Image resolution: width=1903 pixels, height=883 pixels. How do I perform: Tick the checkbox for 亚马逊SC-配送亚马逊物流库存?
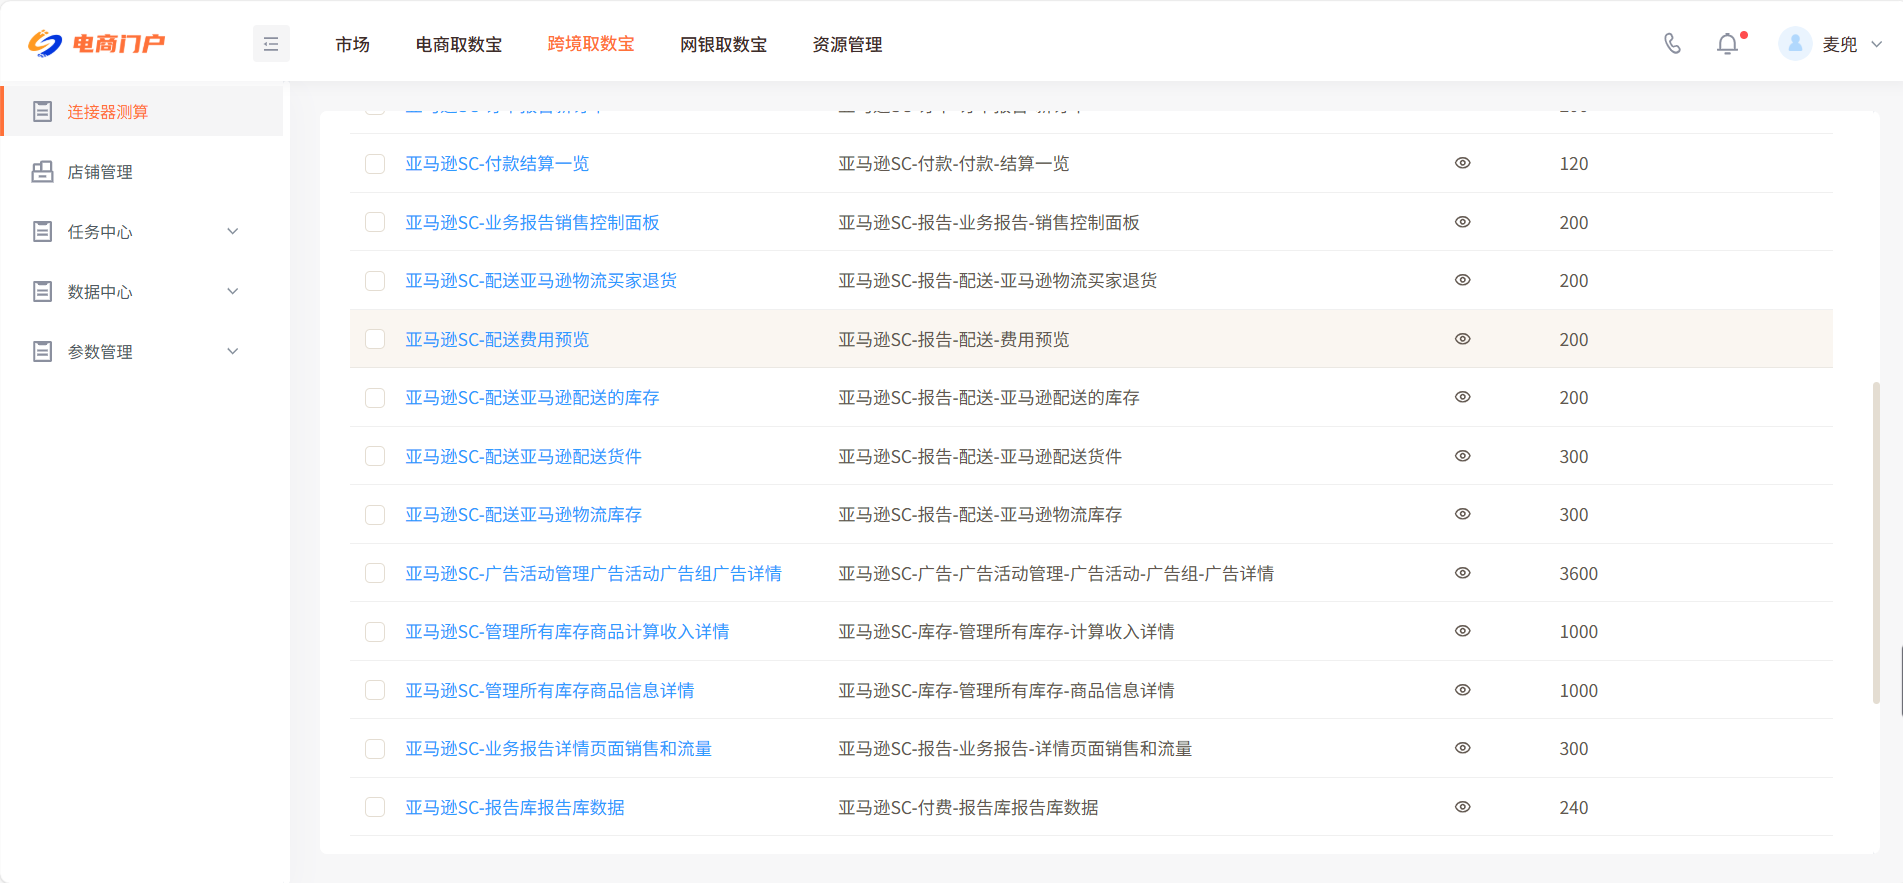(375, 515)
